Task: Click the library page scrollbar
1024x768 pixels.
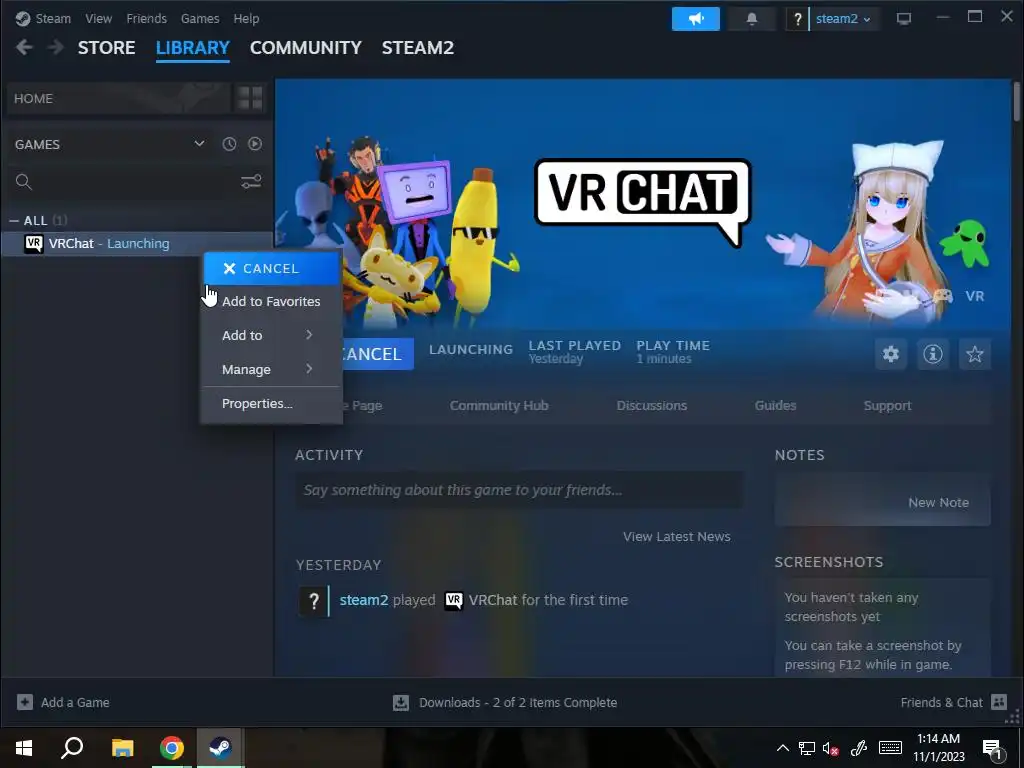Action: tap(1017, 101)
